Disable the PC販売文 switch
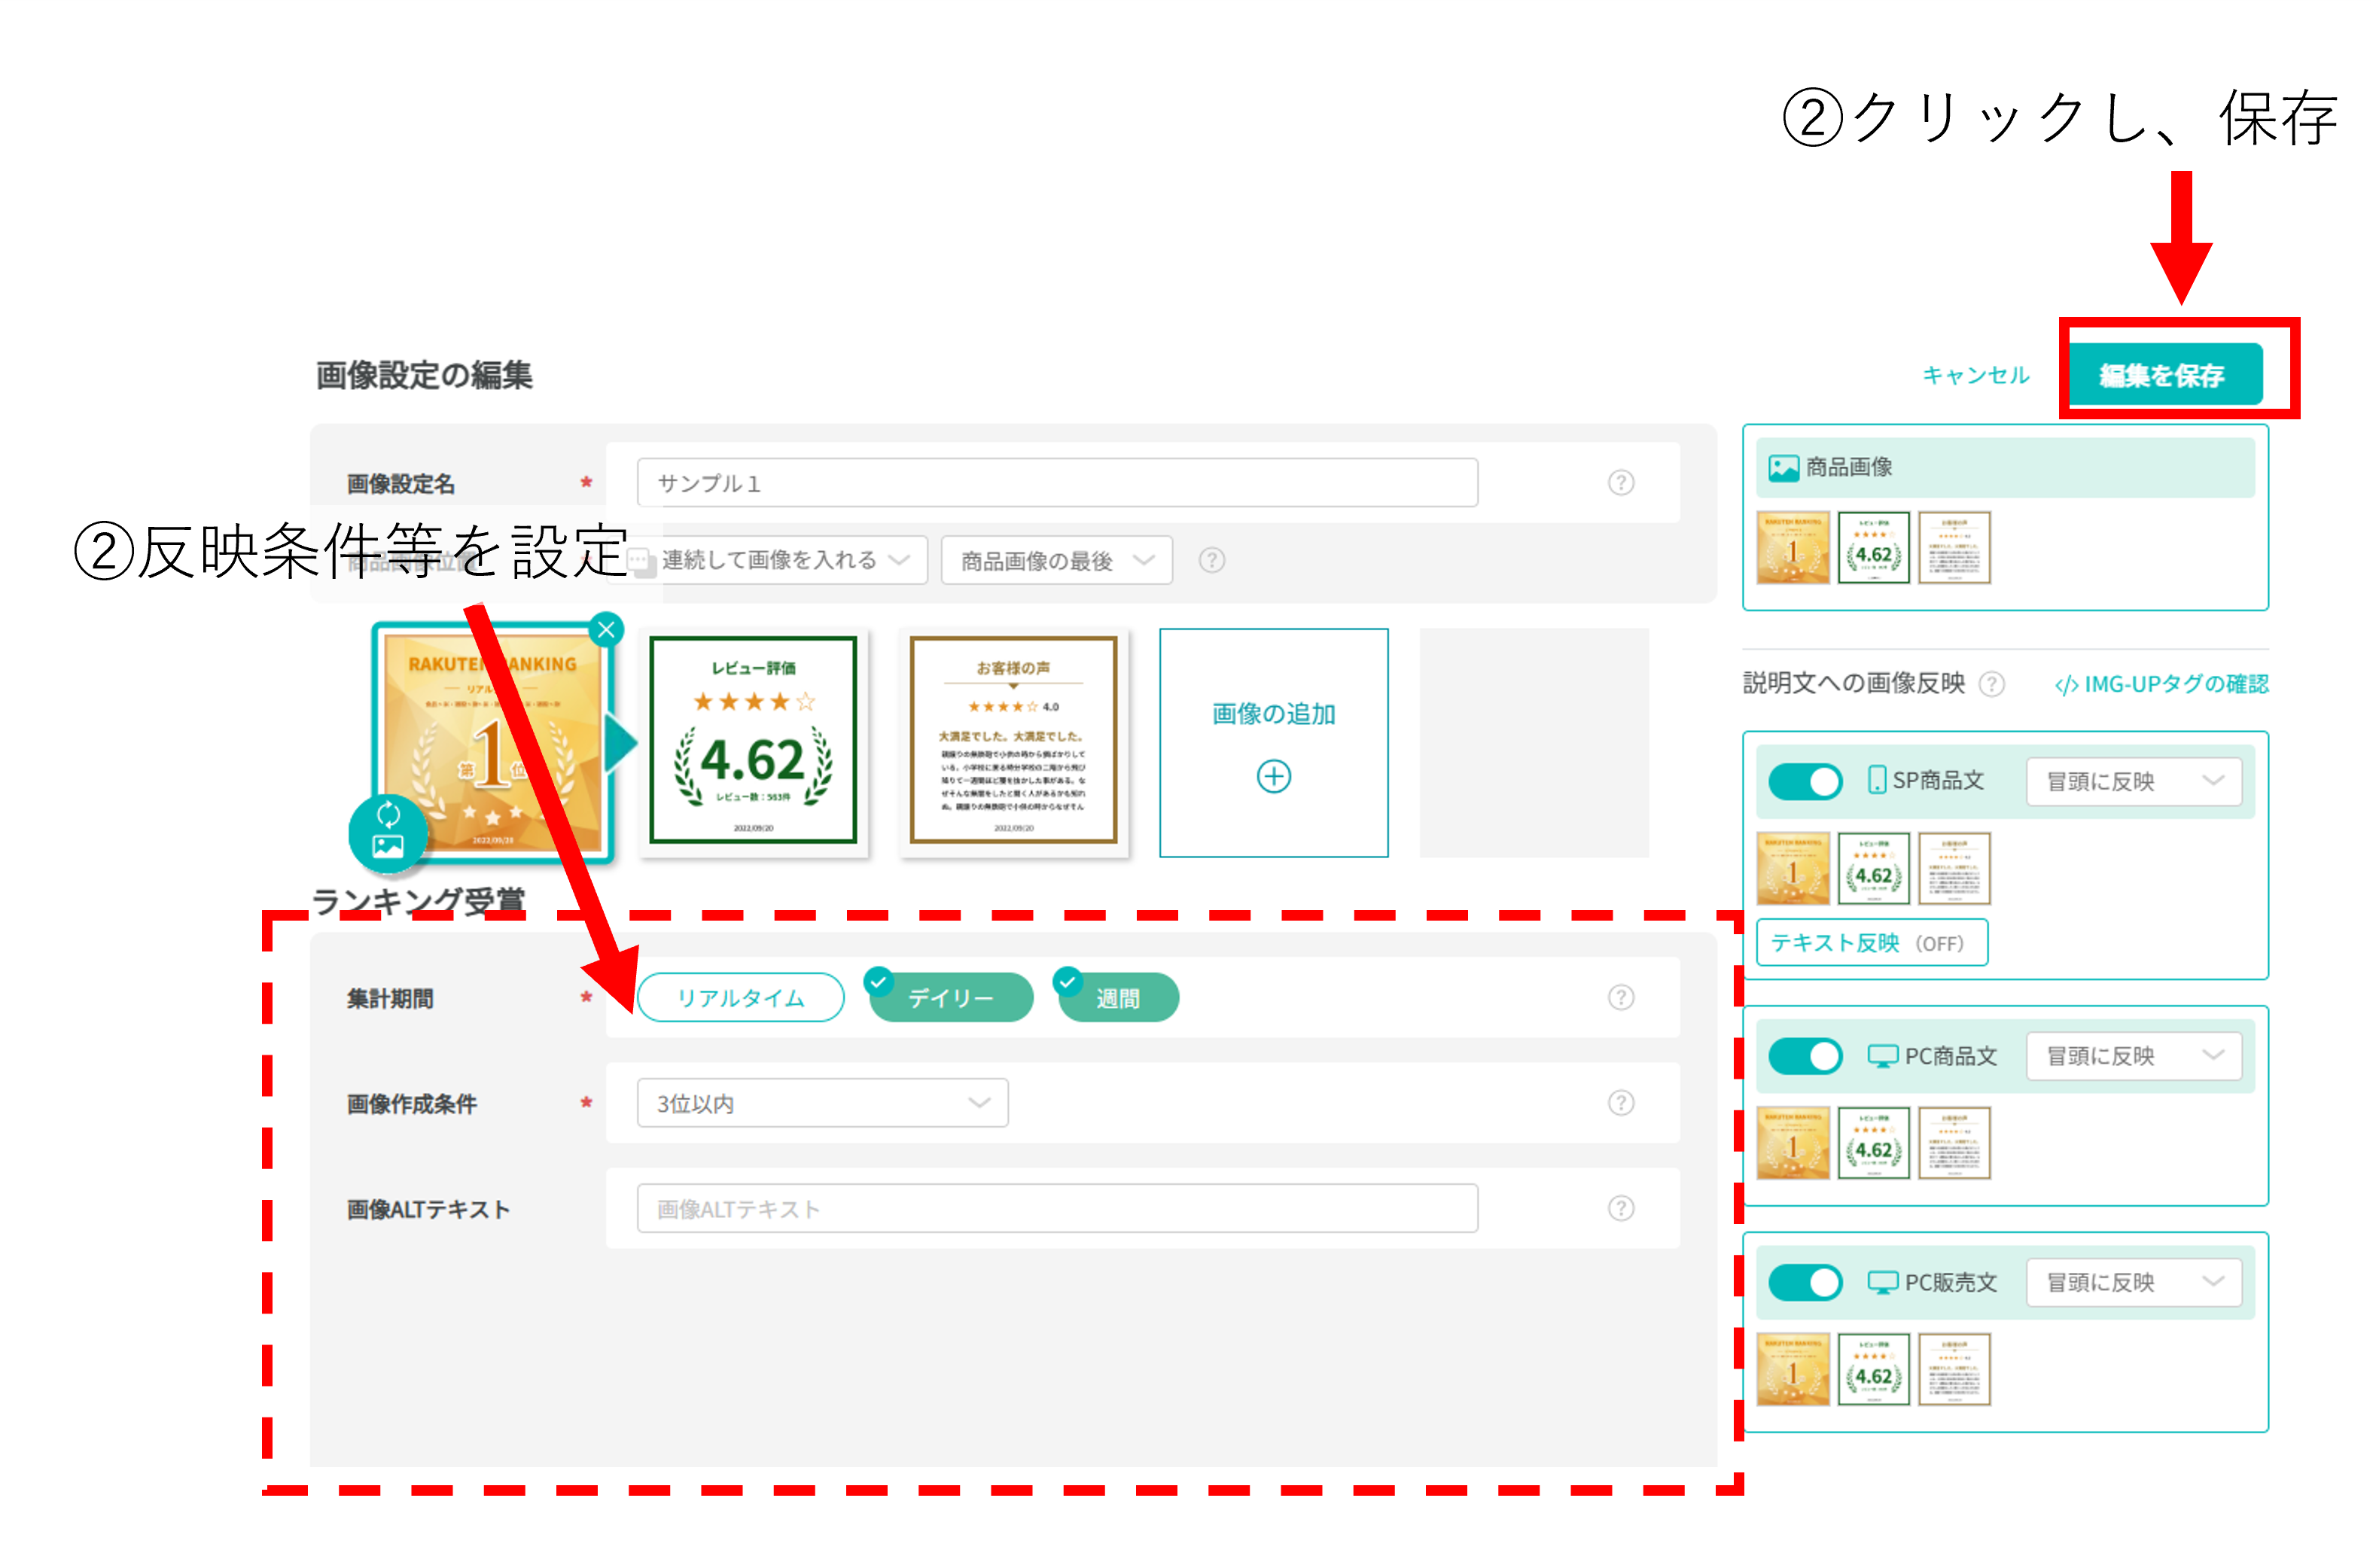Image resolution: width=2379 pixels, height=1568 pixels. pos(1805,1282)
